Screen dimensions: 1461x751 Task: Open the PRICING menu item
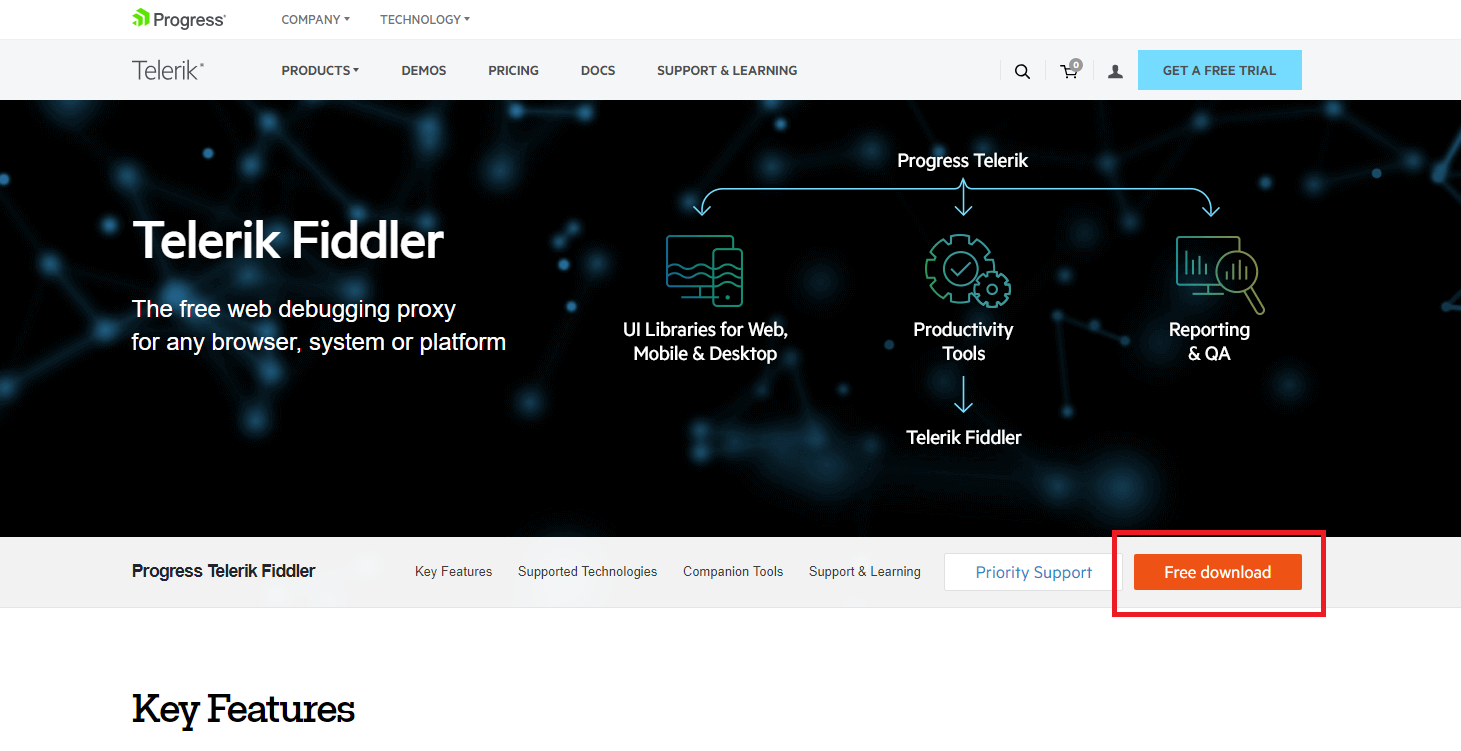pyautogui.click(x=513, y=71)
